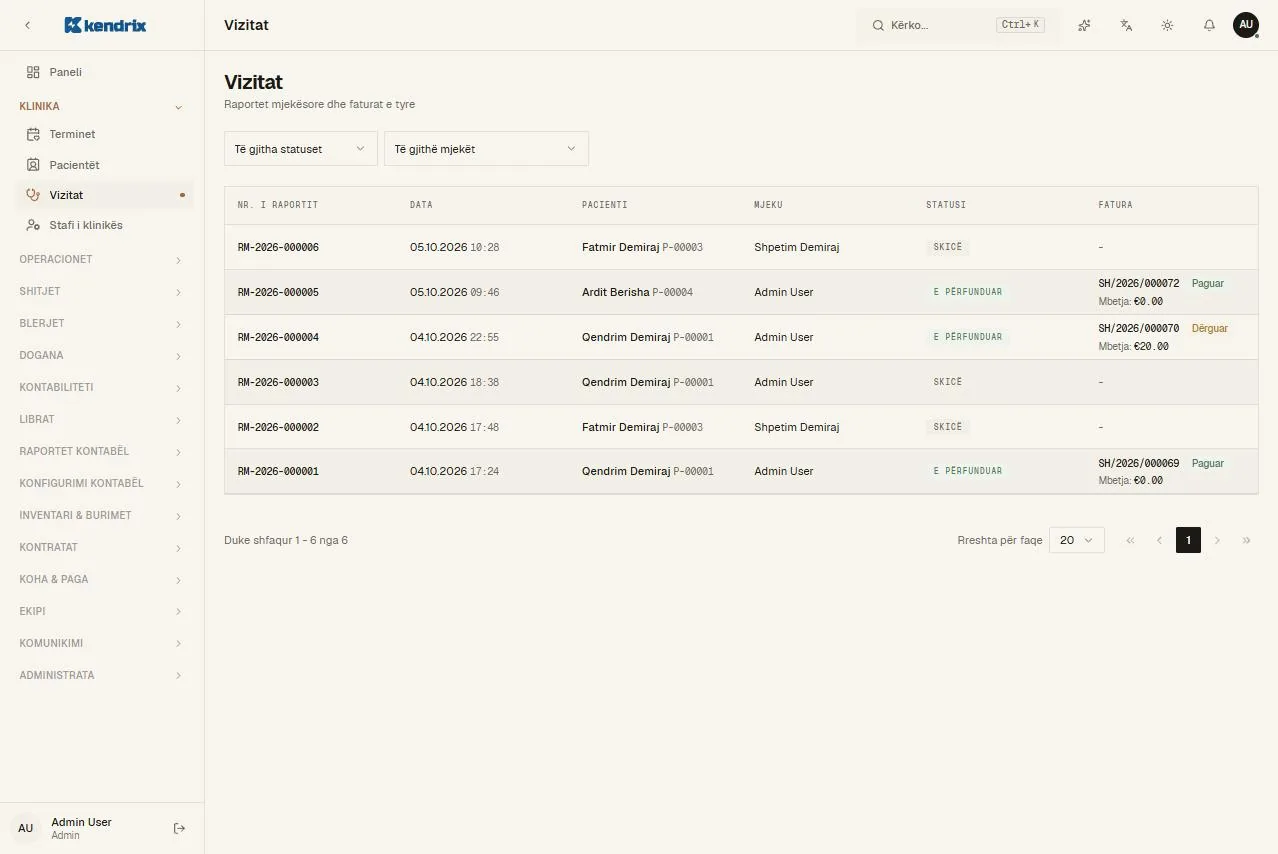Open the Stafi i klinikës menu item
The image size is (1278, 854).
[x=104, y=225]
